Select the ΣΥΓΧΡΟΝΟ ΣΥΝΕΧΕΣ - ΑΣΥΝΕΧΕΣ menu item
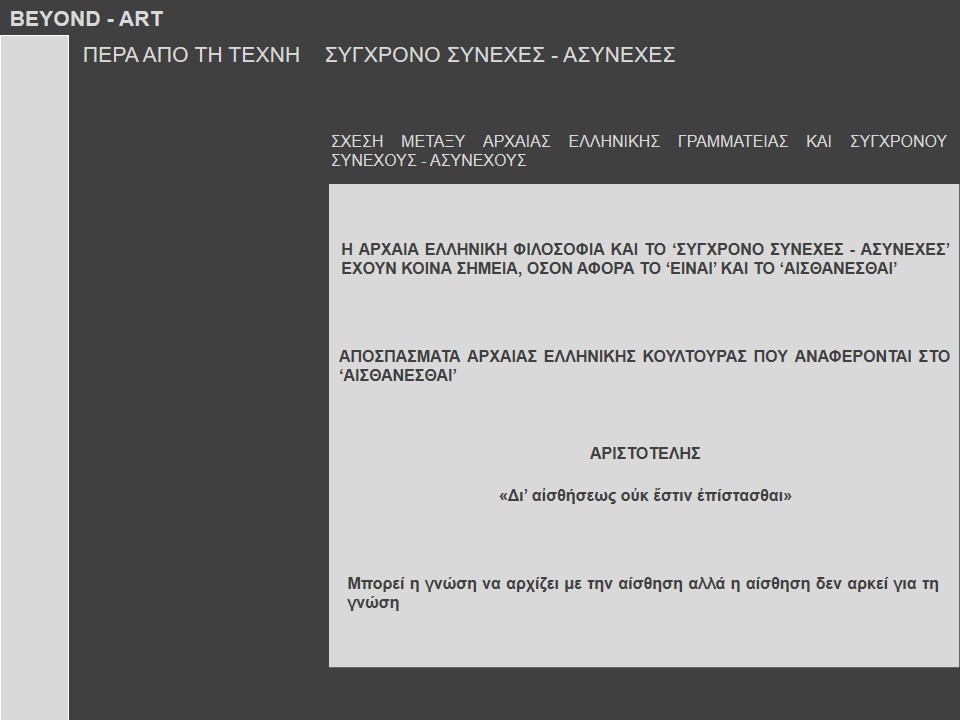 click(x=500, y=55)
